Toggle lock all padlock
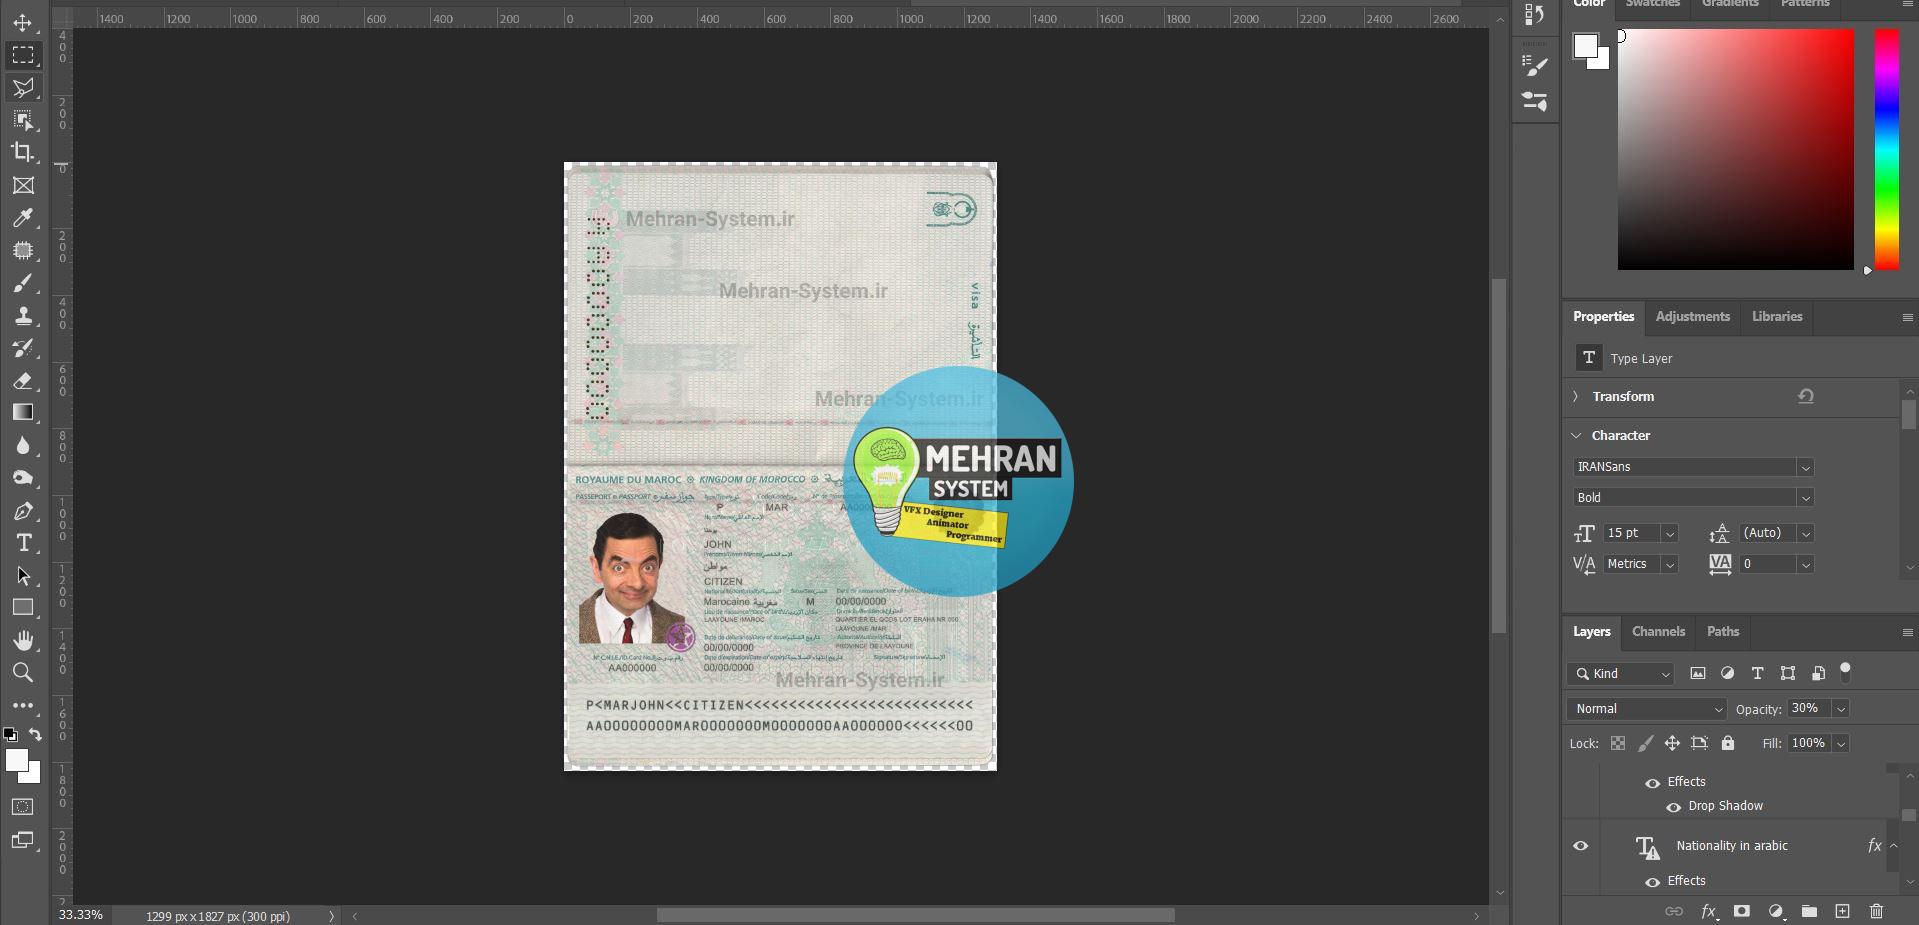 [x=1727, y=743]
